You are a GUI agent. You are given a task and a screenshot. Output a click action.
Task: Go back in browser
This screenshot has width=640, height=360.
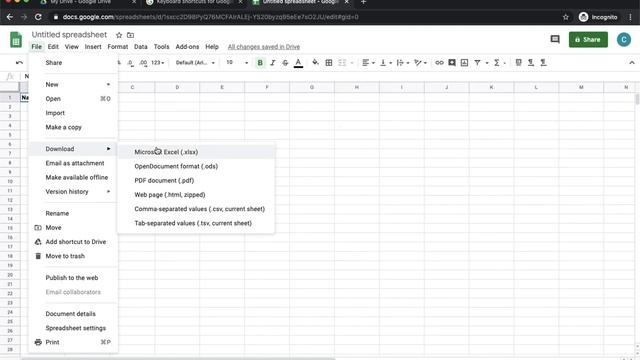[10, 17]
